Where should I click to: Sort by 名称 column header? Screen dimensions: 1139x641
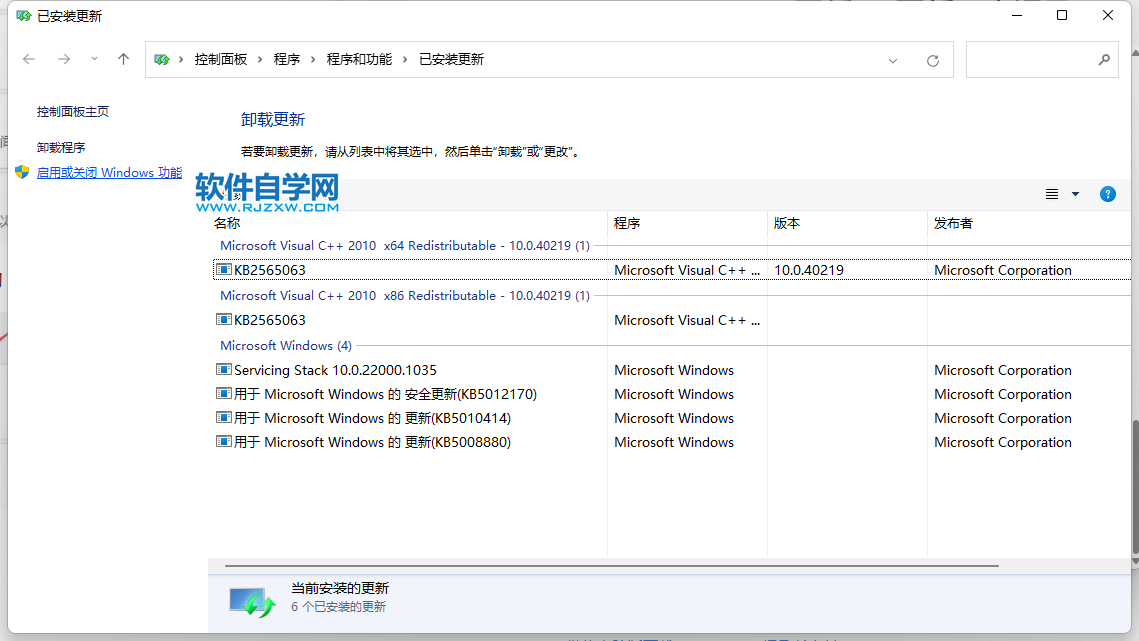tap(408, 223)
